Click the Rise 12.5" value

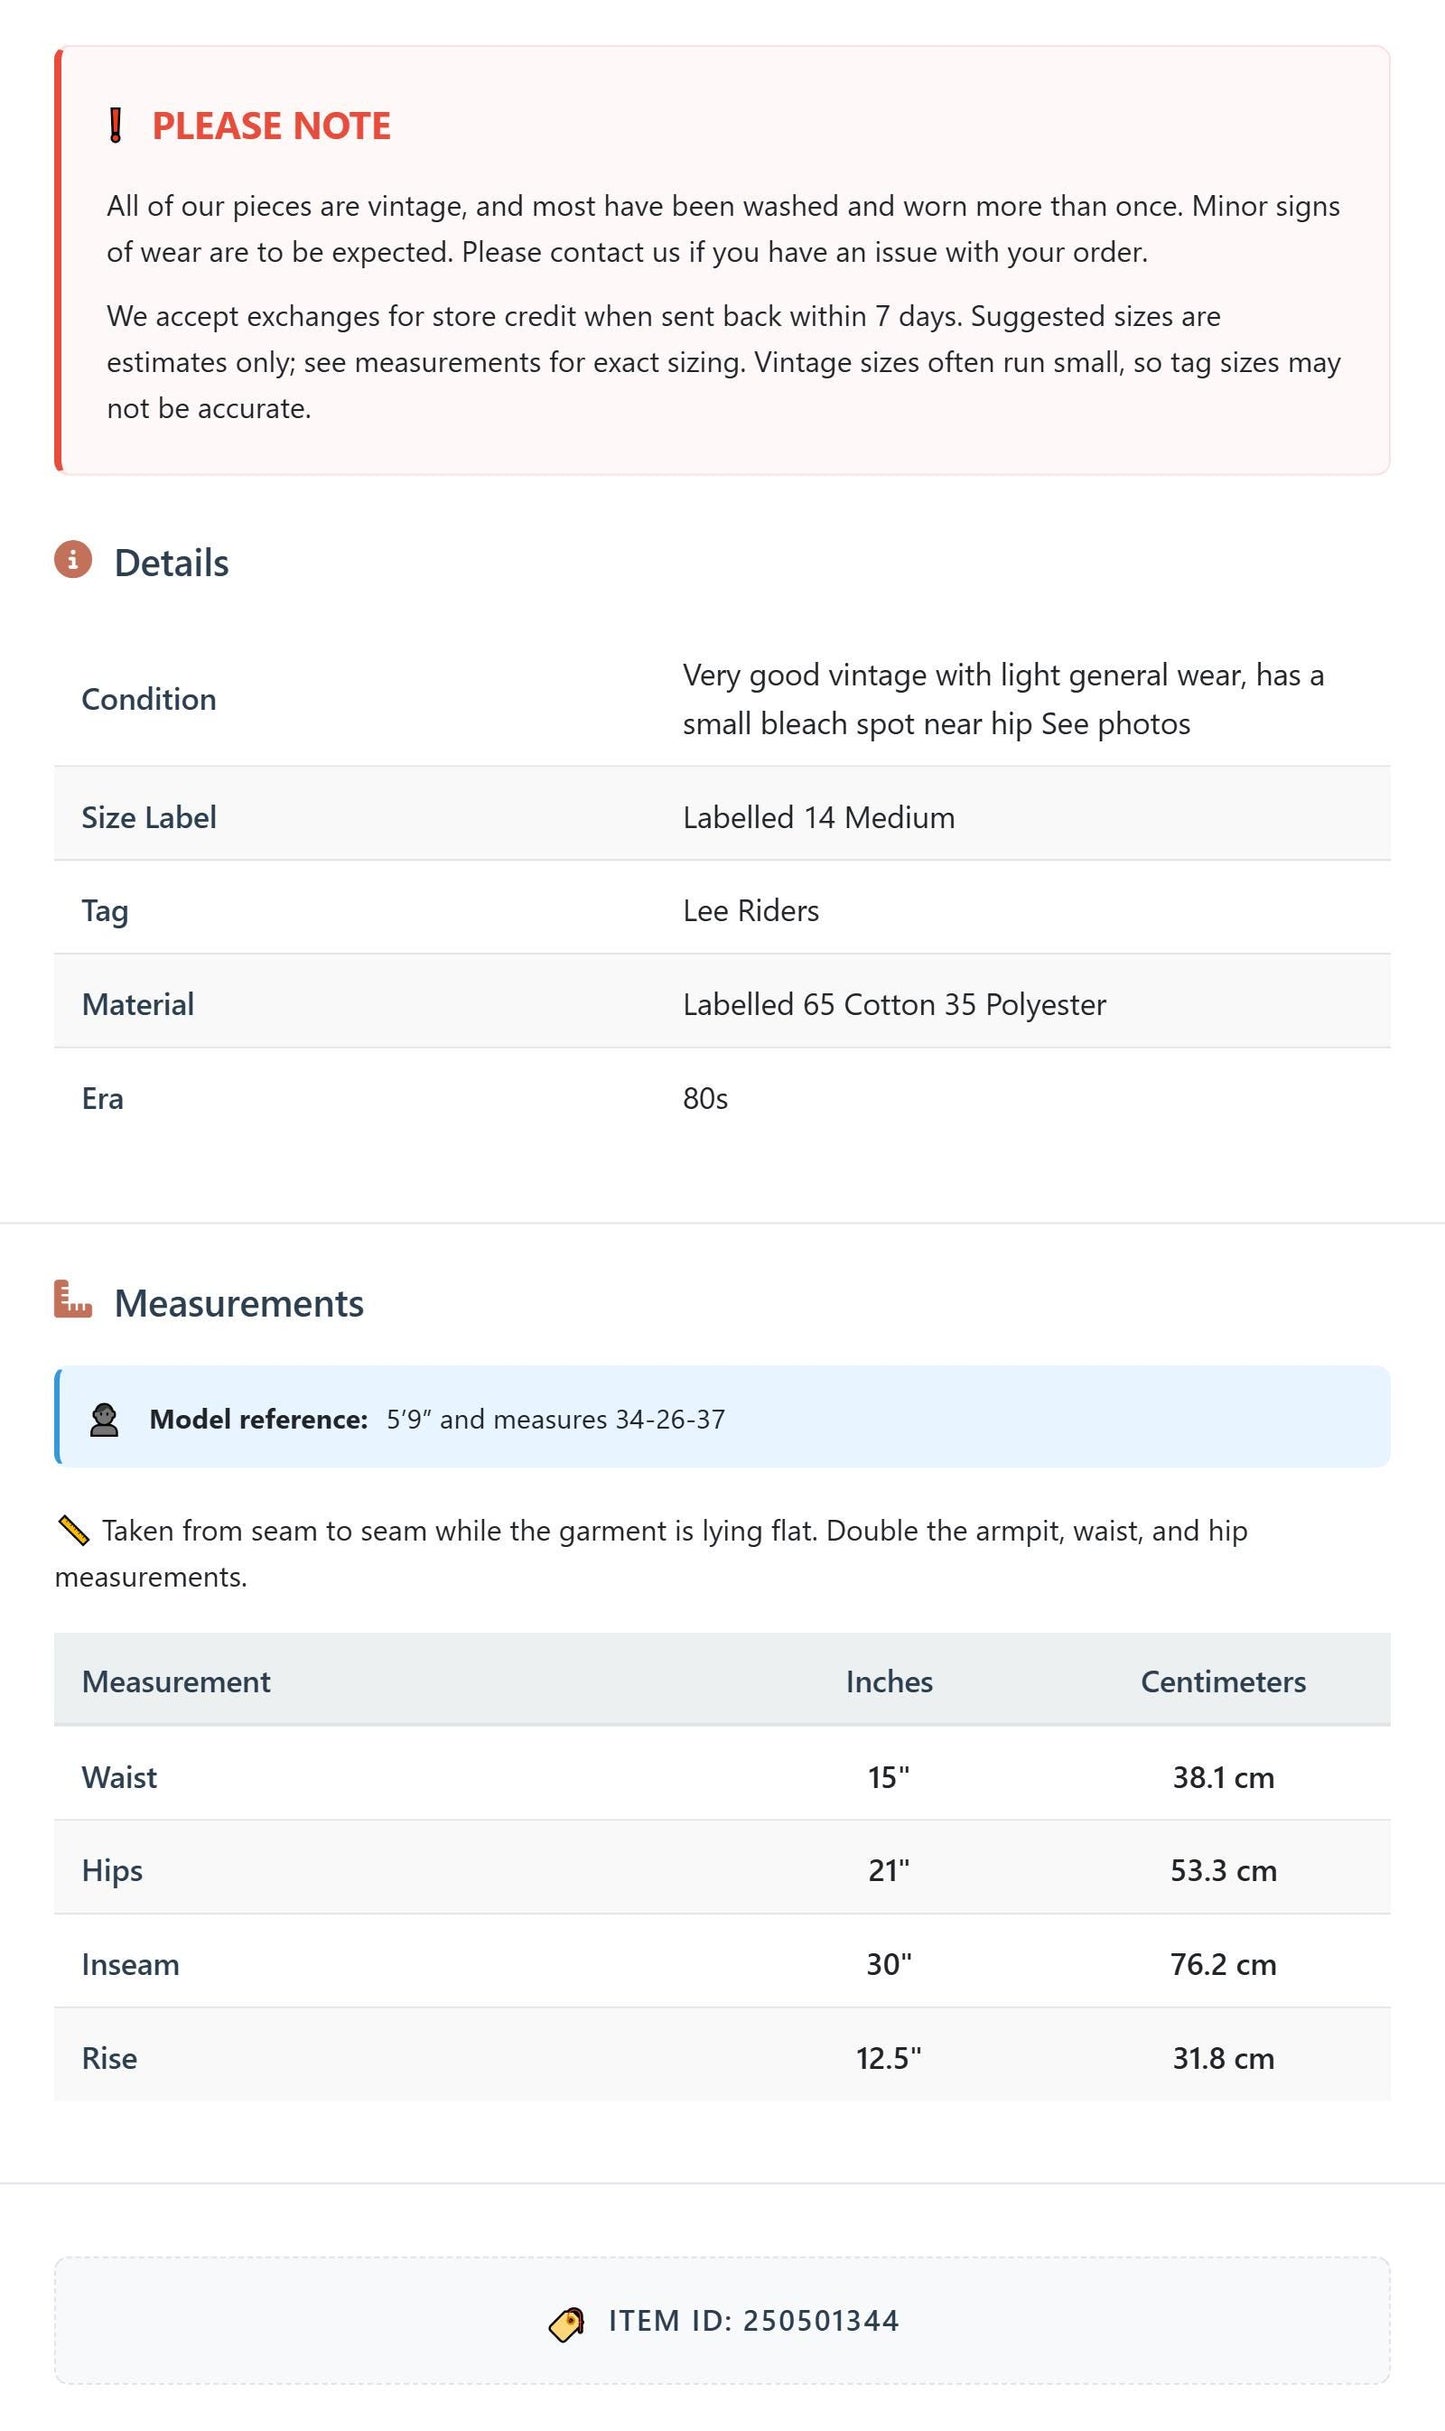pos(888,2058)
